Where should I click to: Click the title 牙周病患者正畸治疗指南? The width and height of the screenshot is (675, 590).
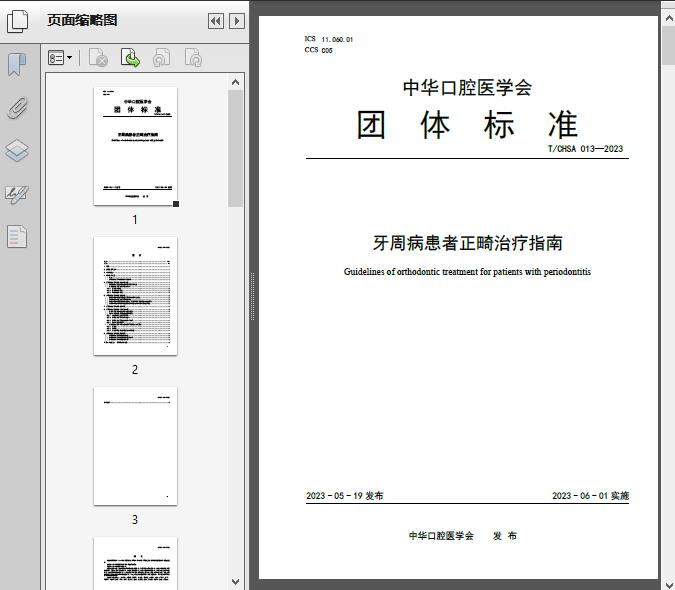468,243
